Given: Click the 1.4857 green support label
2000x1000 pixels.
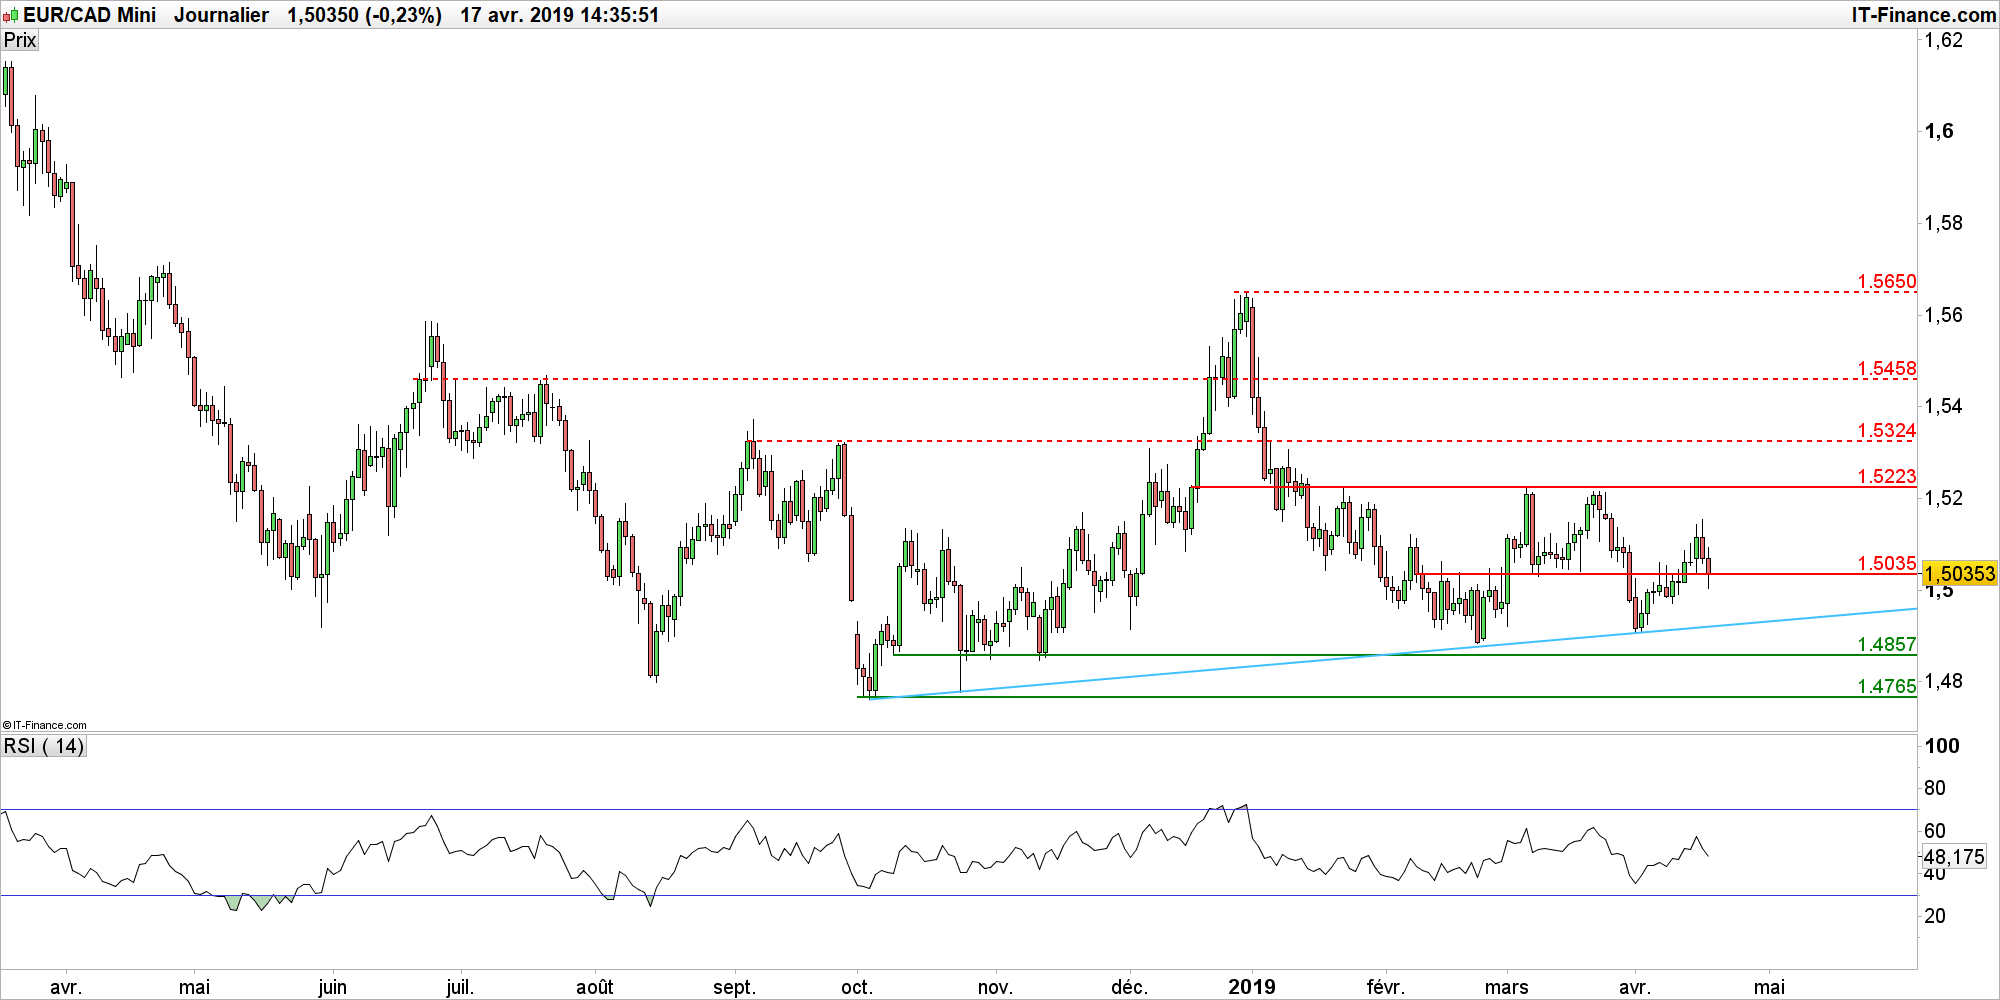Looking at the screenshot, I should 1886,644.
